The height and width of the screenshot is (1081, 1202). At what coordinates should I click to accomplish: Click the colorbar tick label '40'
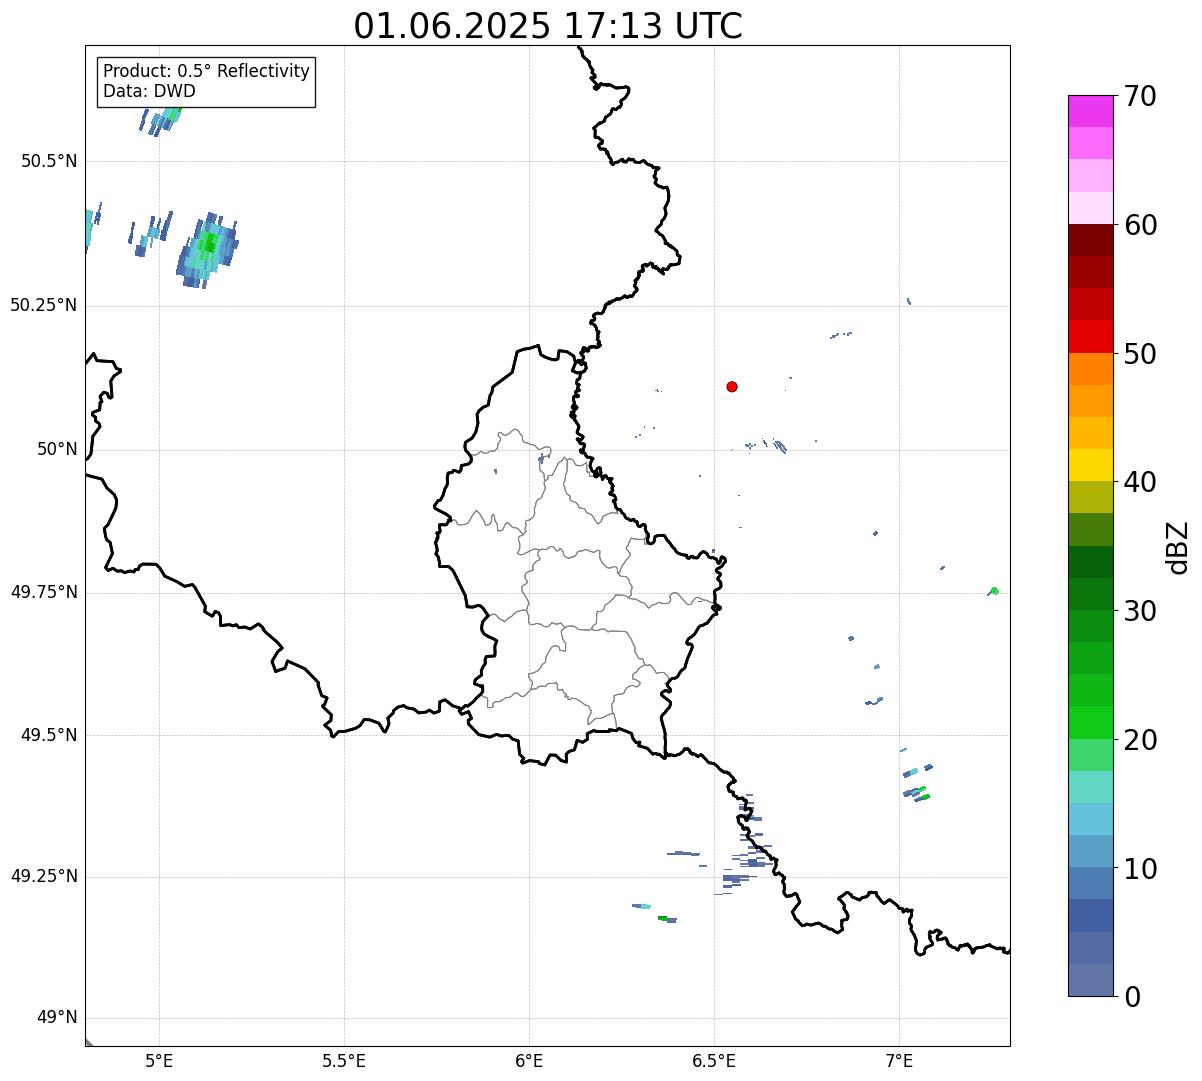[1140, 482]
